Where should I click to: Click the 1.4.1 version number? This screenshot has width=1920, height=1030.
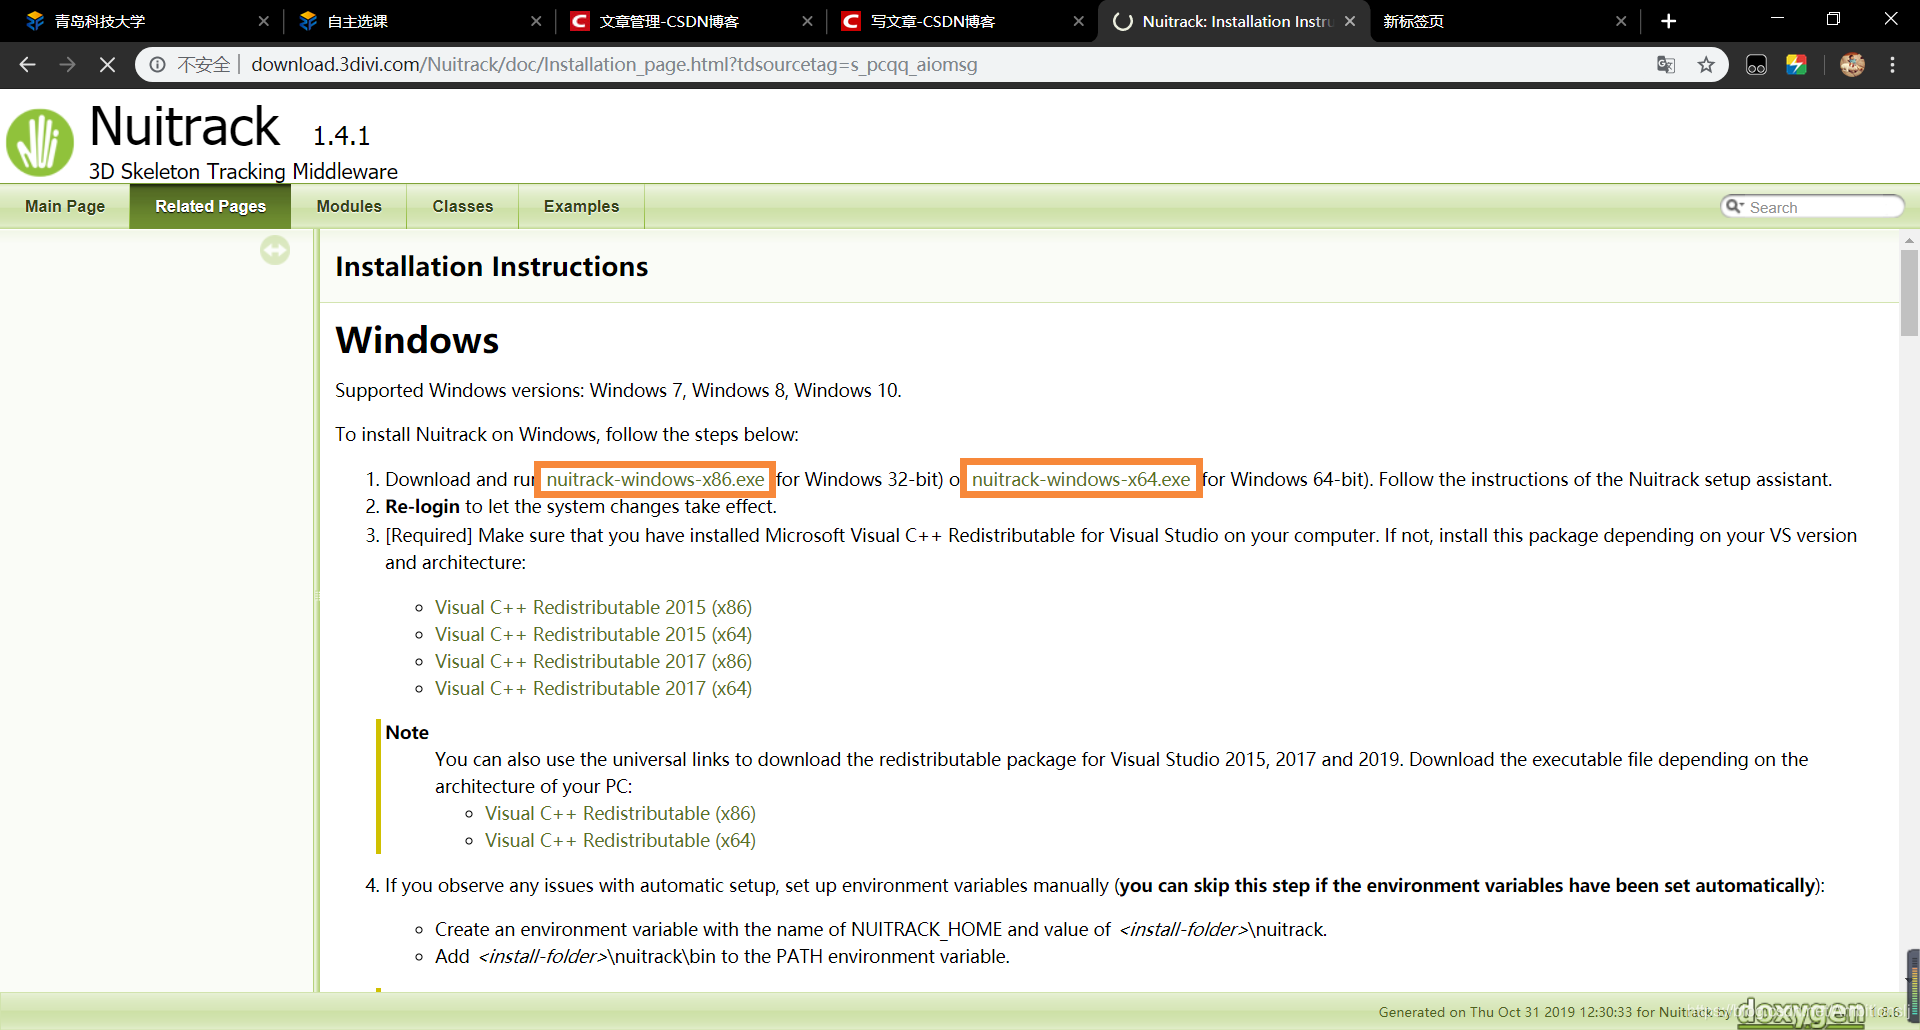coord(341,135)
